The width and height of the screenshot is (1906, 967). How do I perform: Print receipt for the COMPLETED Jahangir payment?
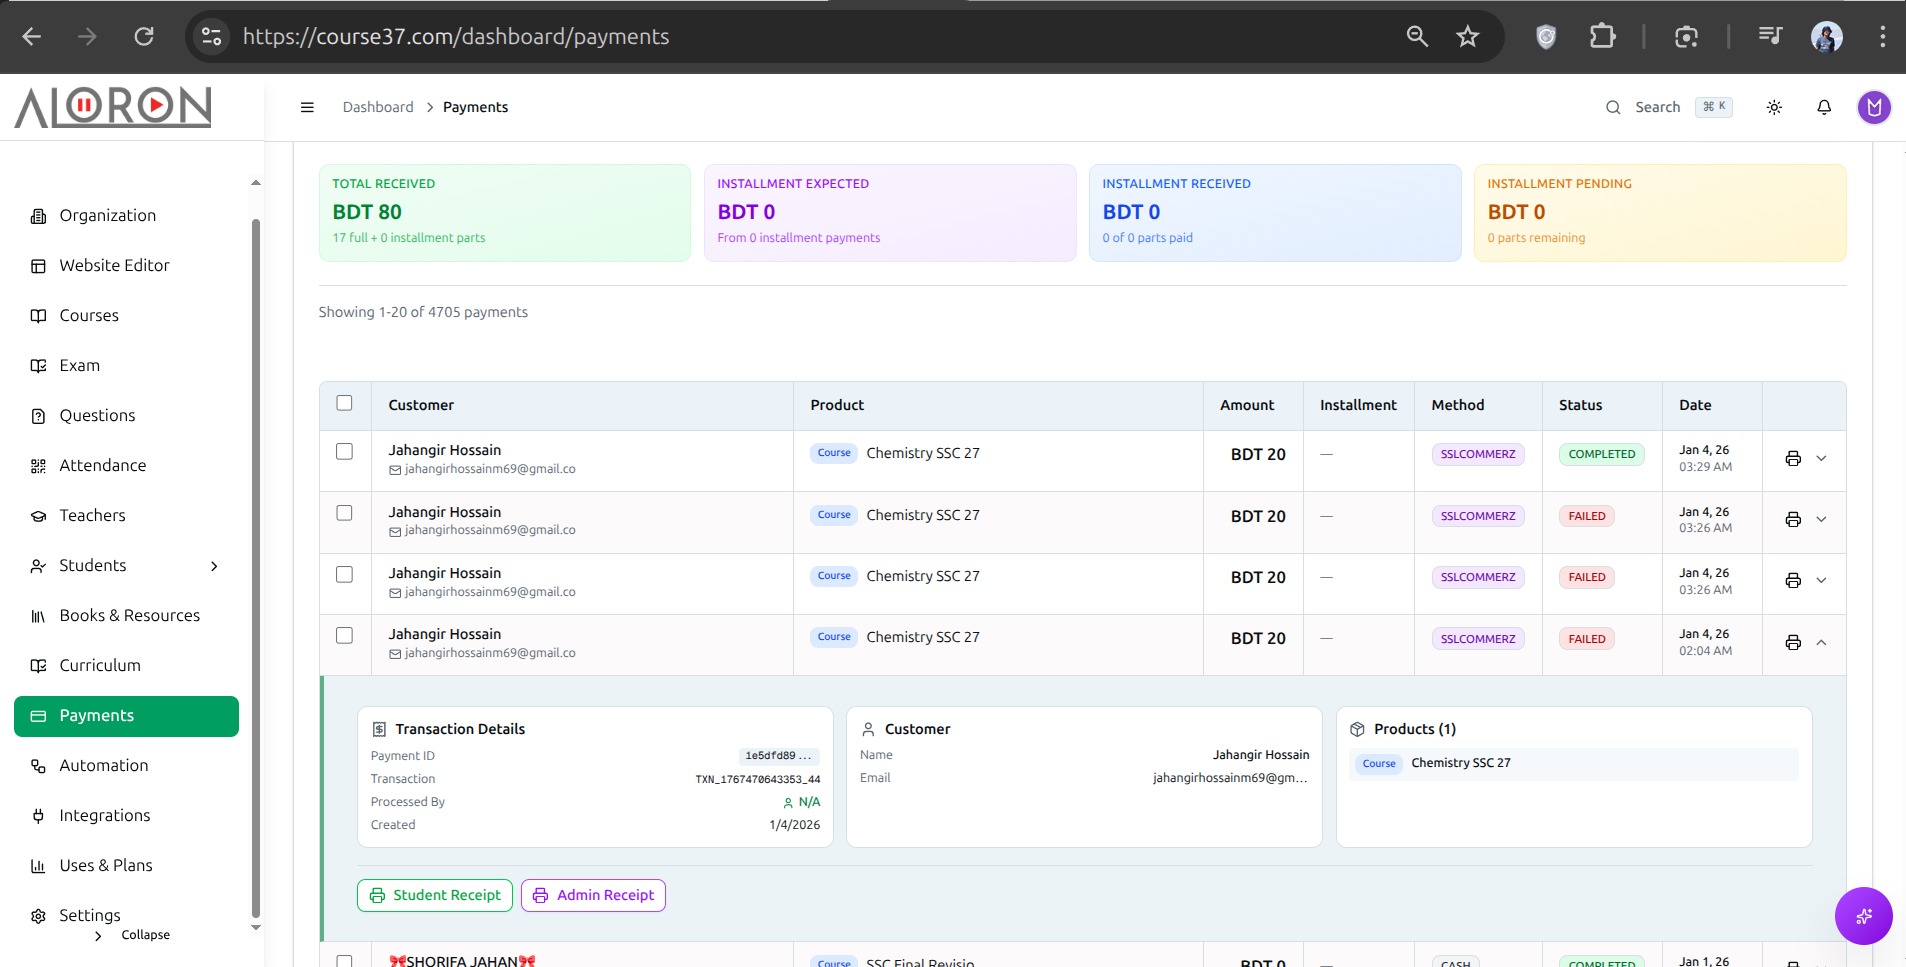tap(1793, 458)
